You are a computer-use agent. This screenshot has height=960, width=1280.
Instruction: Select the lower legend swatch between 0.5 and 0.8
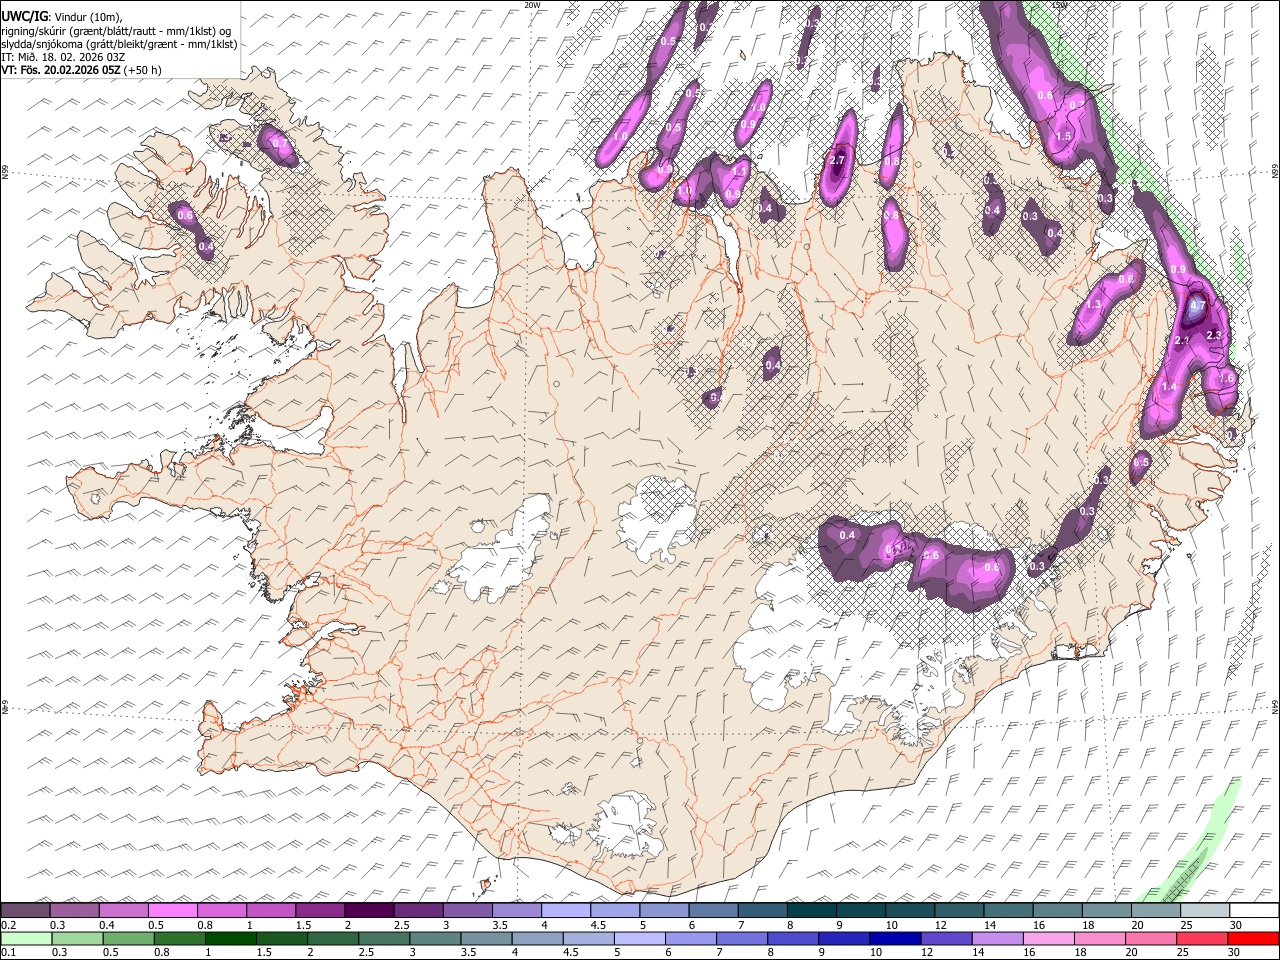[x=128, y=938]
